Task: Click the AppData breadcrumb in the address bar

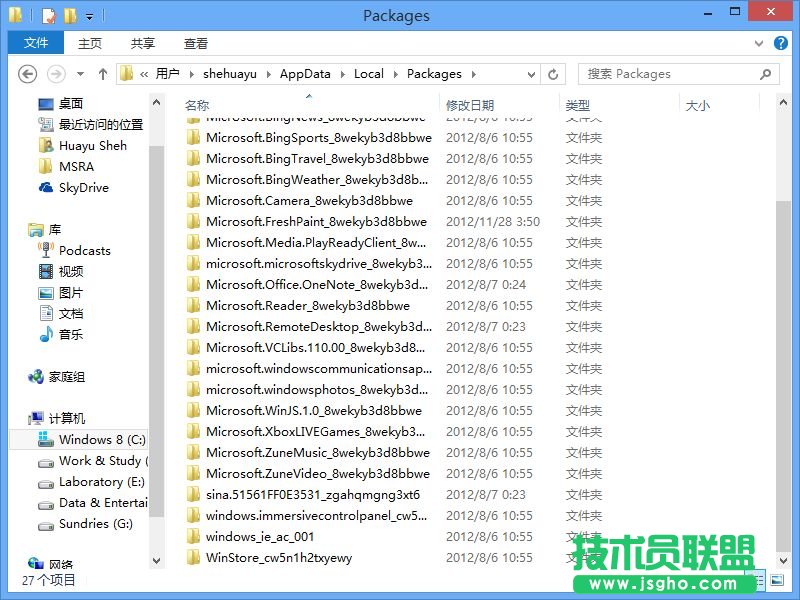Action: click(x=305, y=73)
